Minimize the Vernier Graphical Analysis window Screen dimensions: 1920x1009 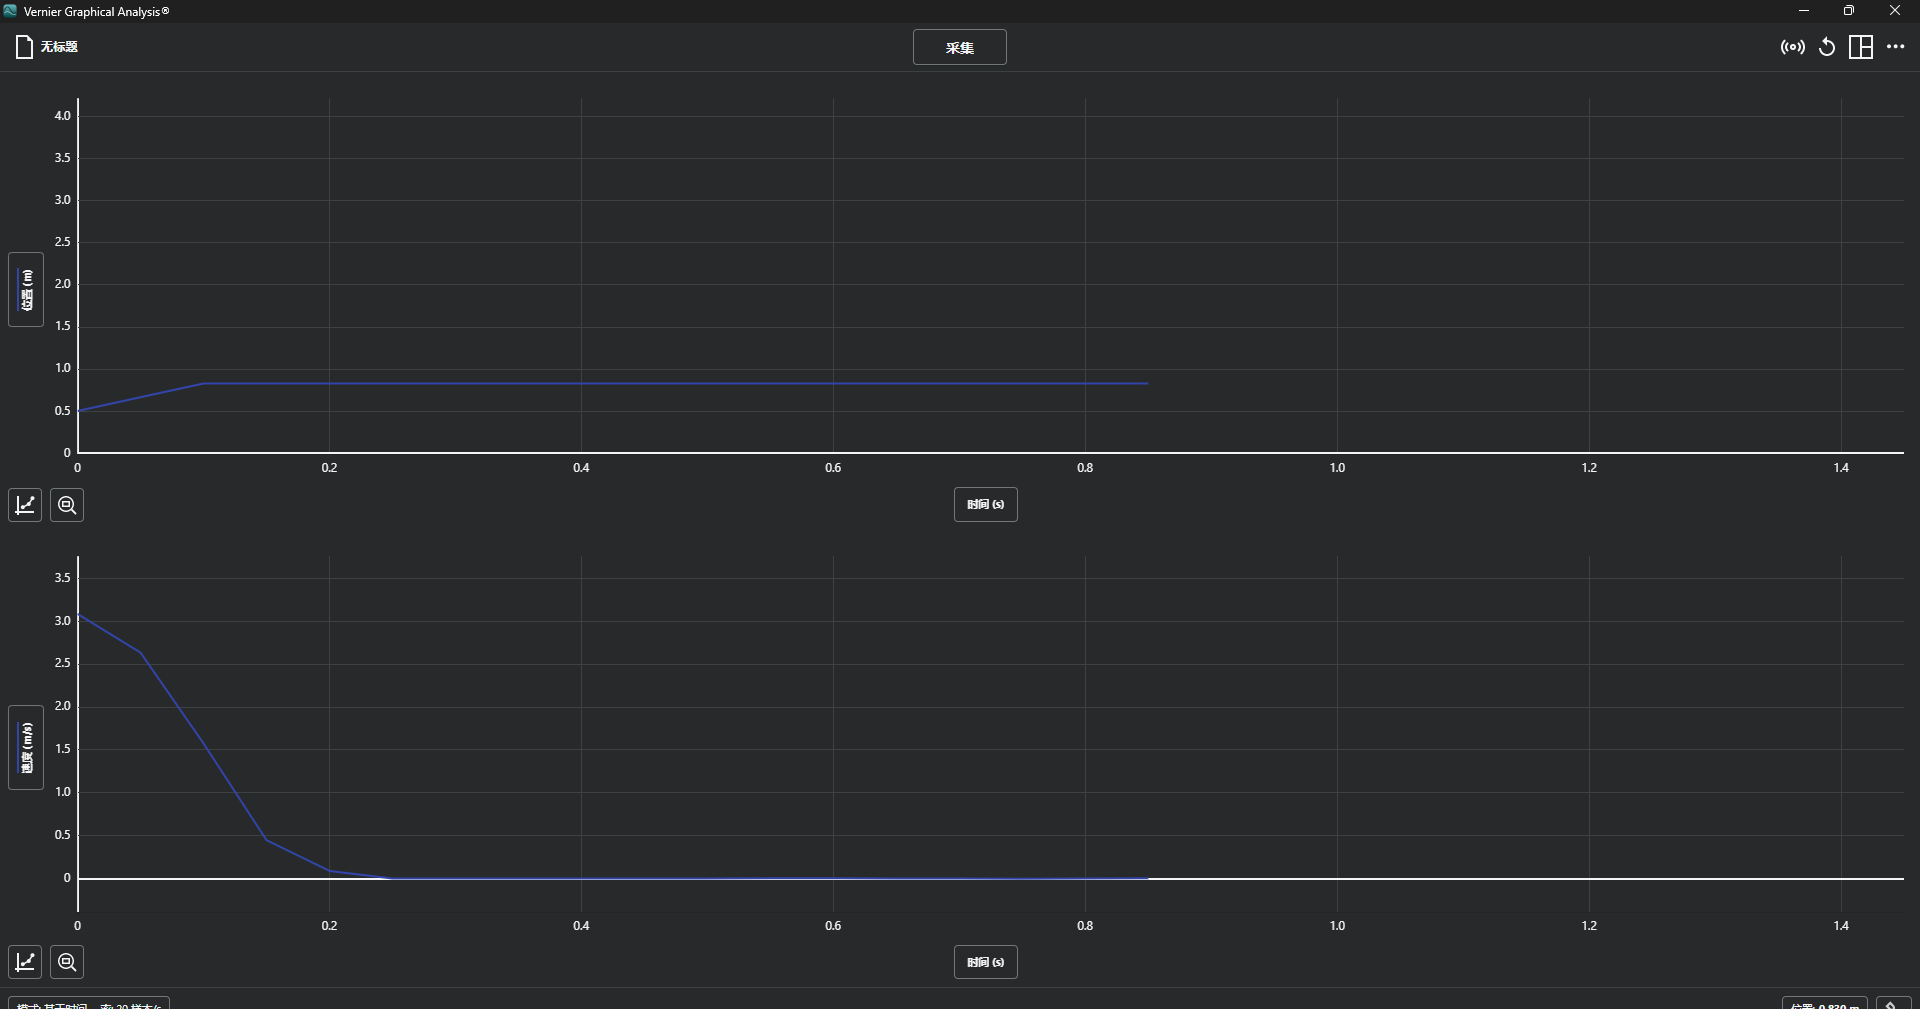tap(1804, 11)
